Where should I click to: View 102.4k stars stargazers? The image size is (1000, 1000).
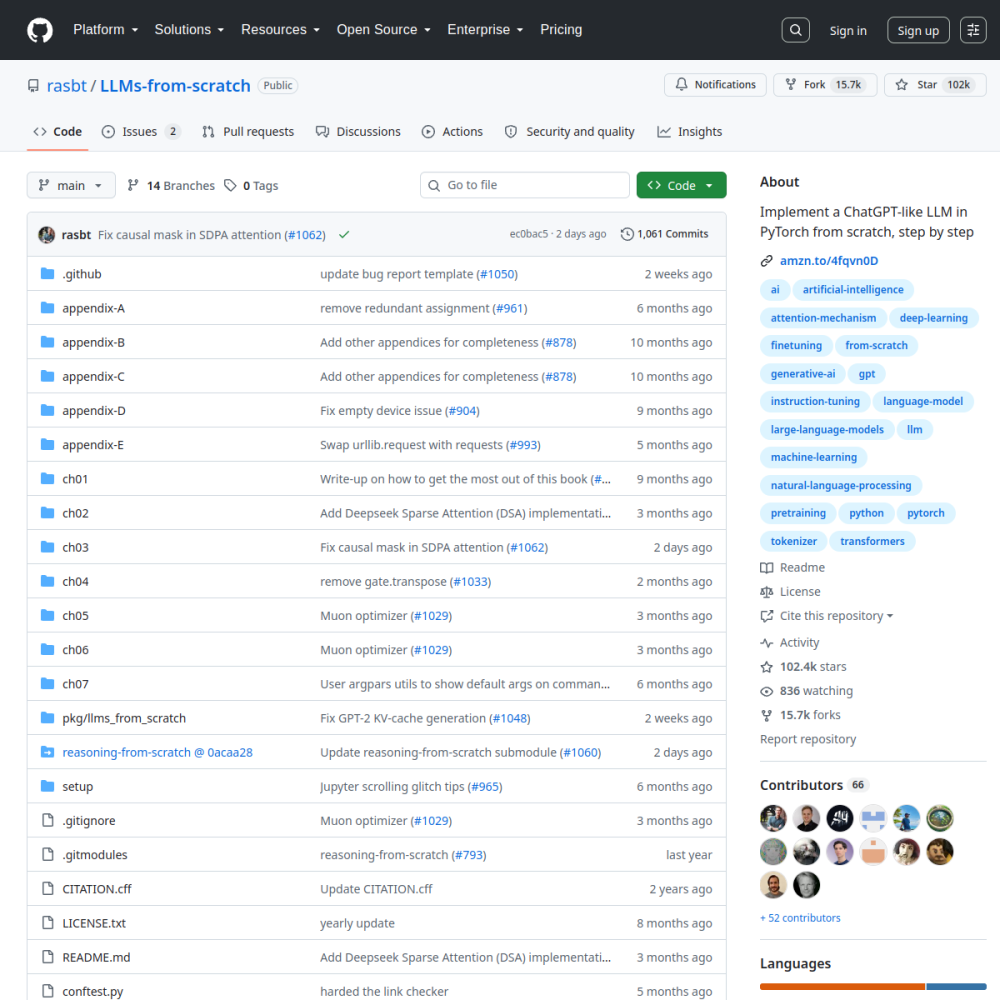click(803, 667)
